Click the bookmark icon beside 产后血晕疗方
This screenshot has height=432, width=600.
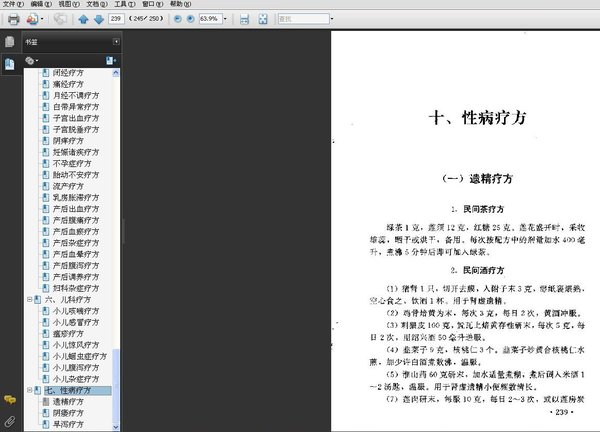click(46, 254)
